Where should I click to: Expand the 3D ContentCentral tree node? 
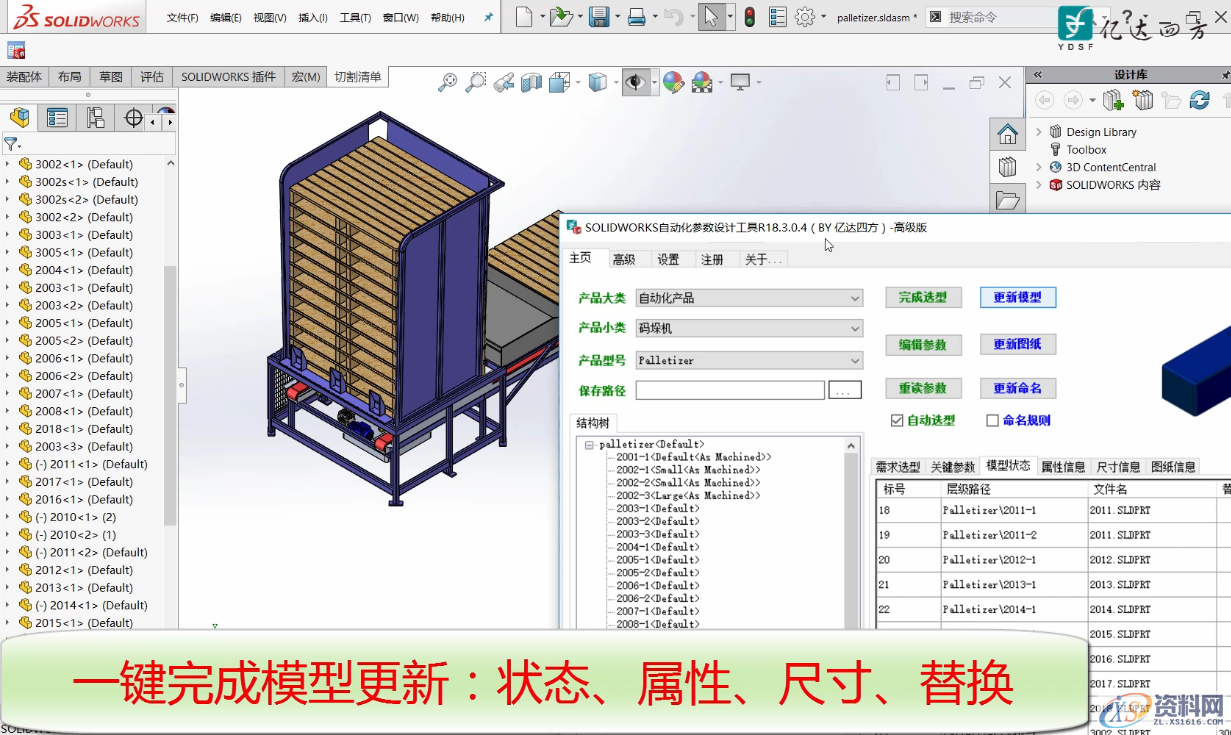tap(1040, 166)
